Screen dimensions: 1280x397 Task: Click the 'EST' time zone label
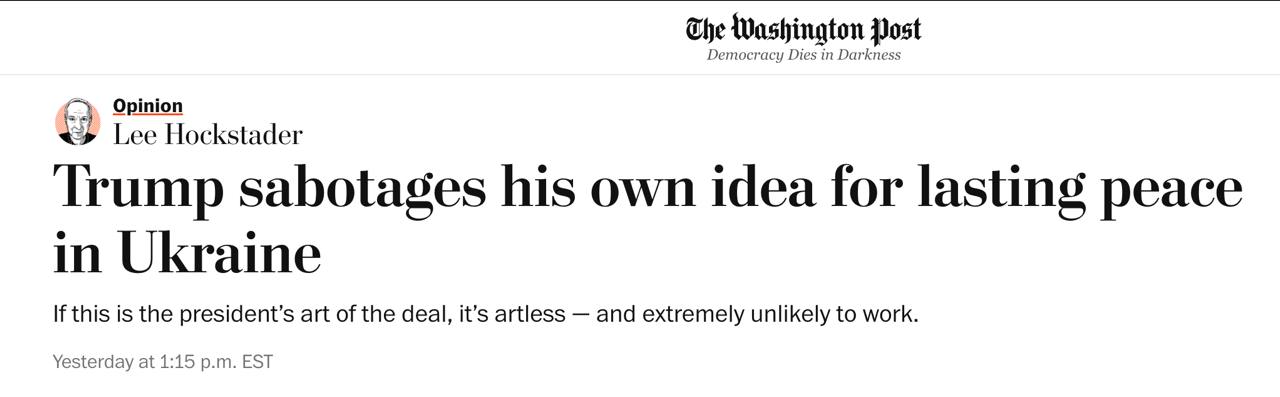pyautogui.click(x=257, y=362)
